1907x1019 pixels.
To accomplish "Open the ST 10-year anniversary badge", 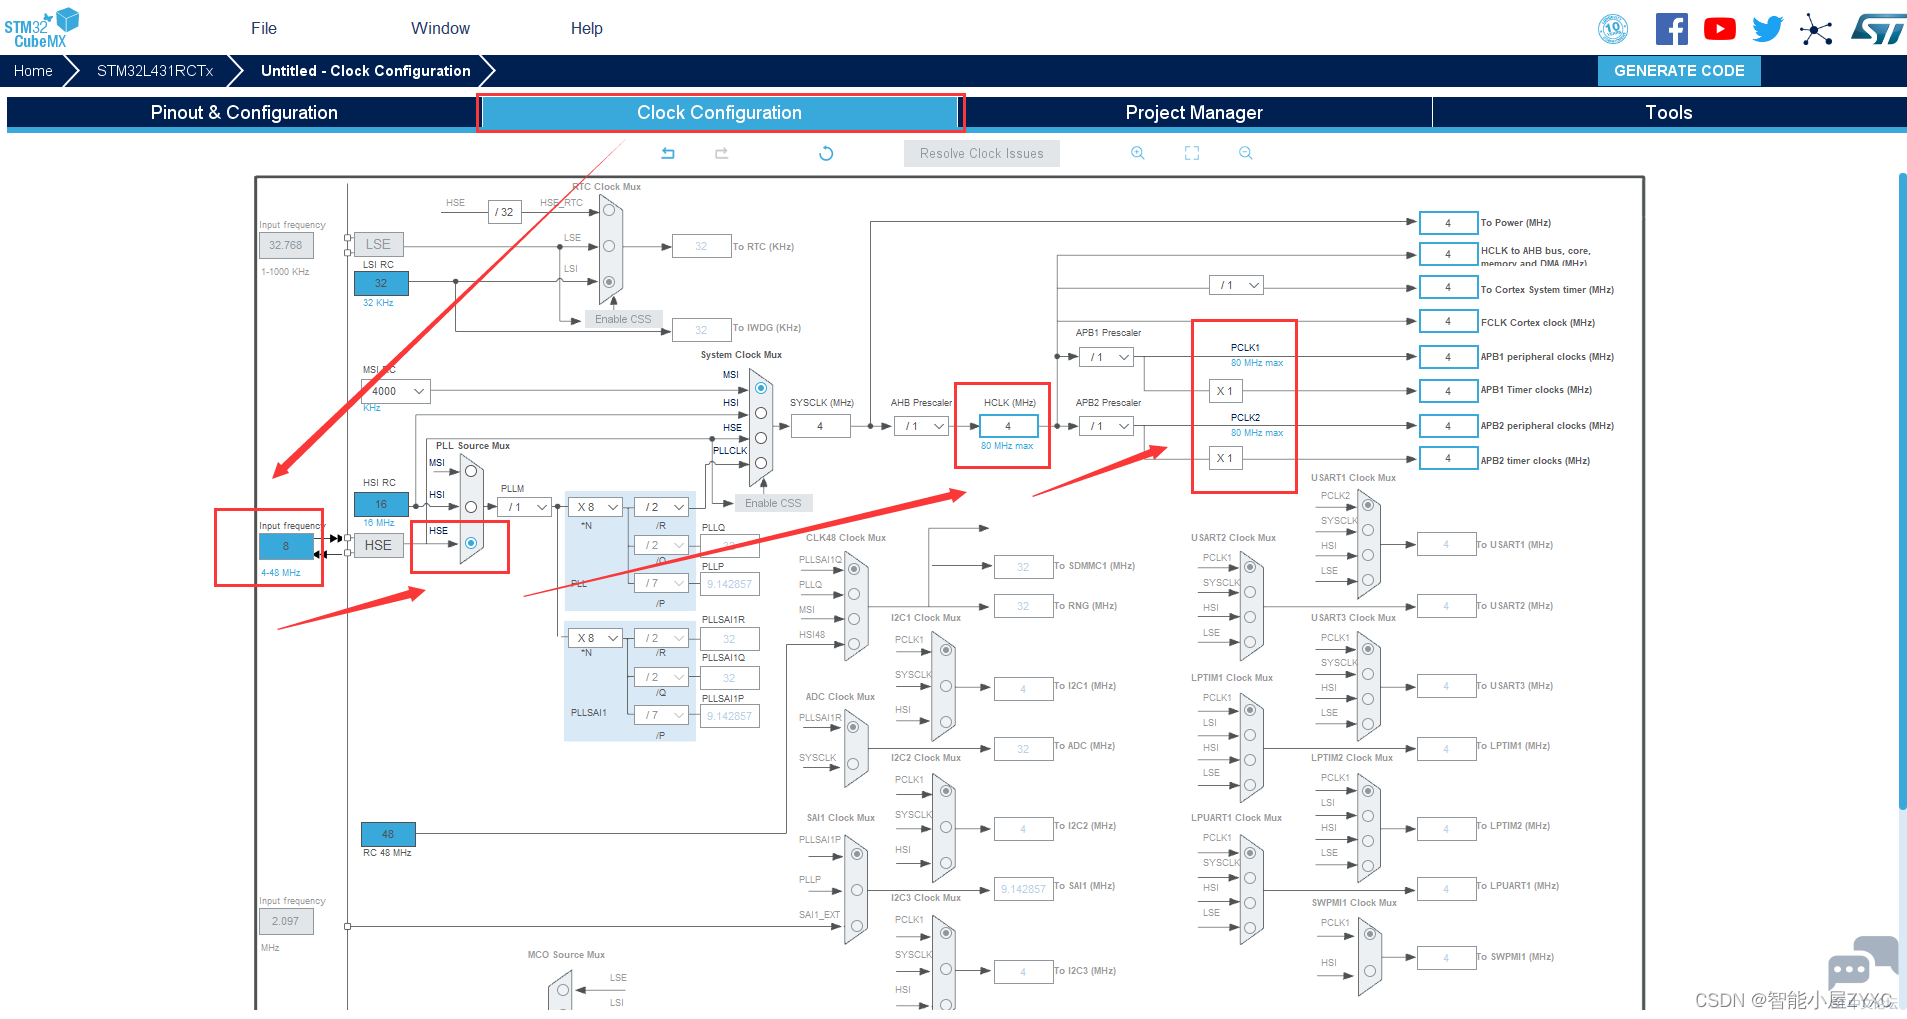I will click(1613, 29).
